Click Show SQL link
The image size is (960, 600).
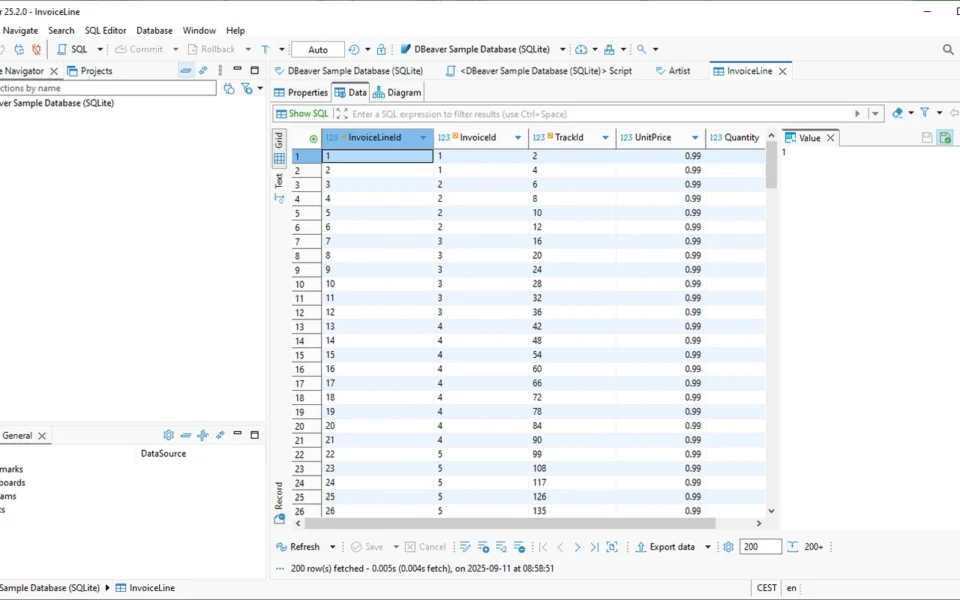tap(302, 113)
